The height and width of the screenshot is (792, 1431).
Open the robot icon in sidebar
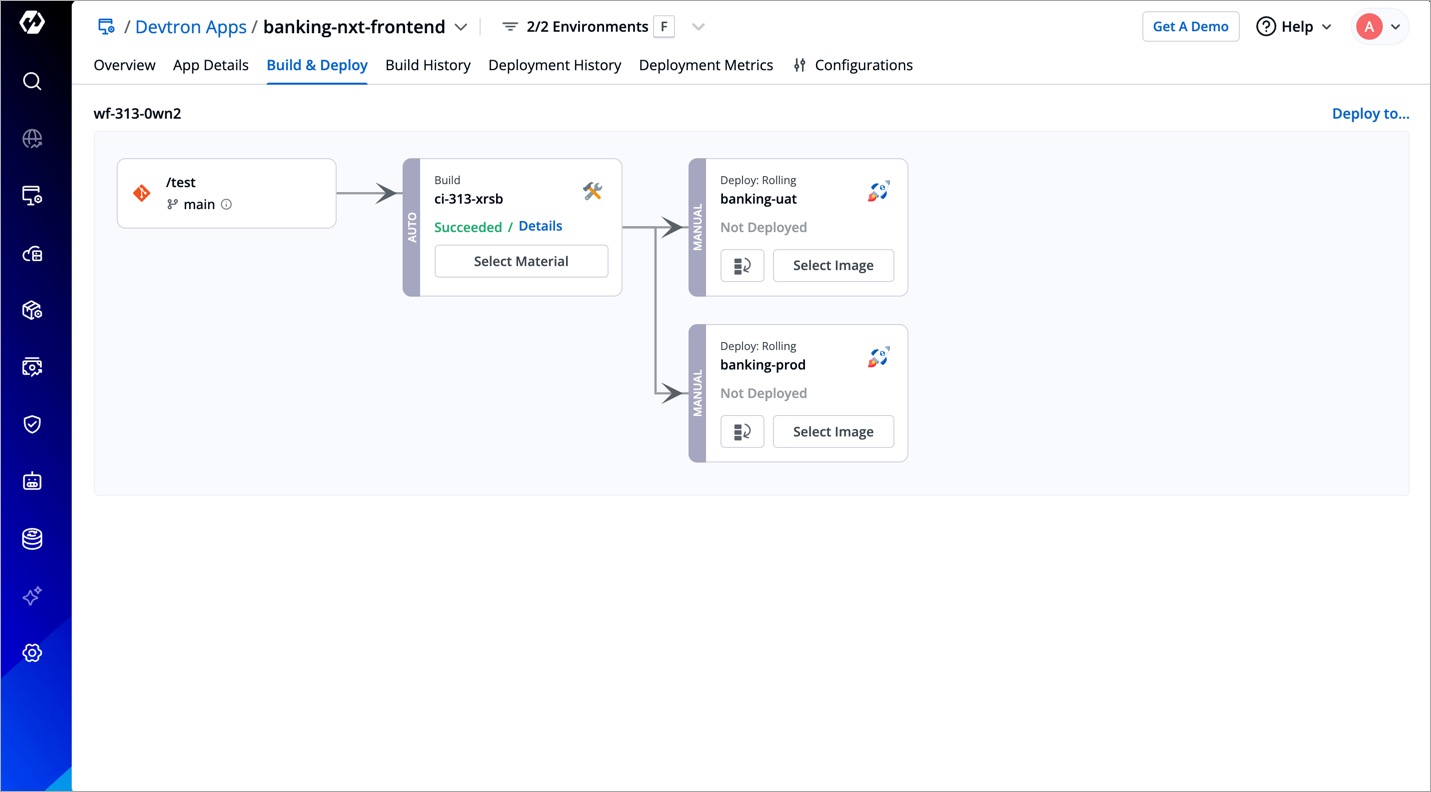(32, 482)
